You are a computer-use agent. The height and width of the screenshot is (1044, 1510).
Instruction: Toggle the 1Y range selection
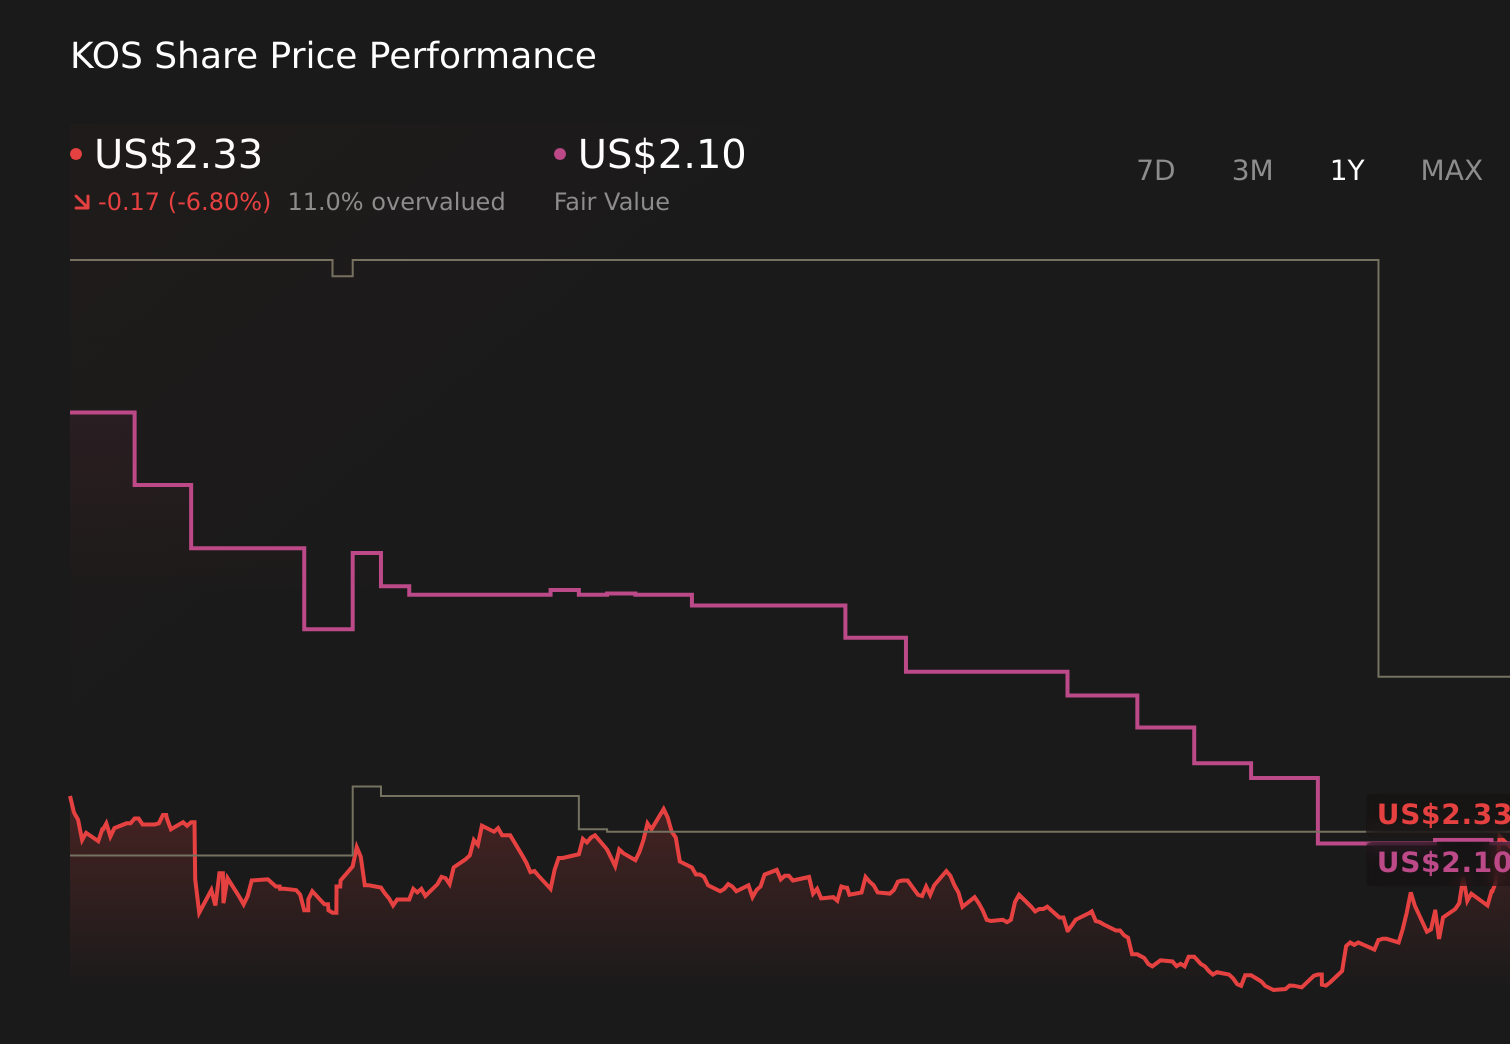1346,170
